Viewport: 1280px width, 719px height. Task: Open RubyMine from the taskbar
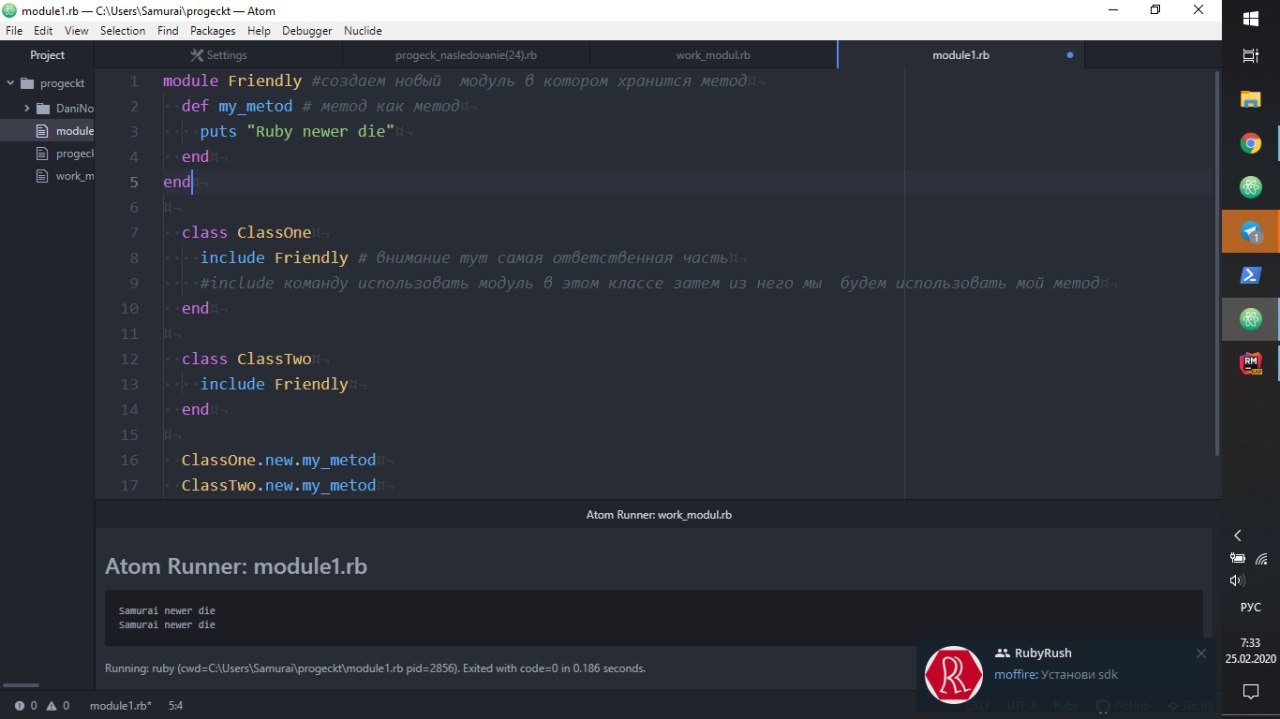pyautogui.click(x=1250, y=363)
